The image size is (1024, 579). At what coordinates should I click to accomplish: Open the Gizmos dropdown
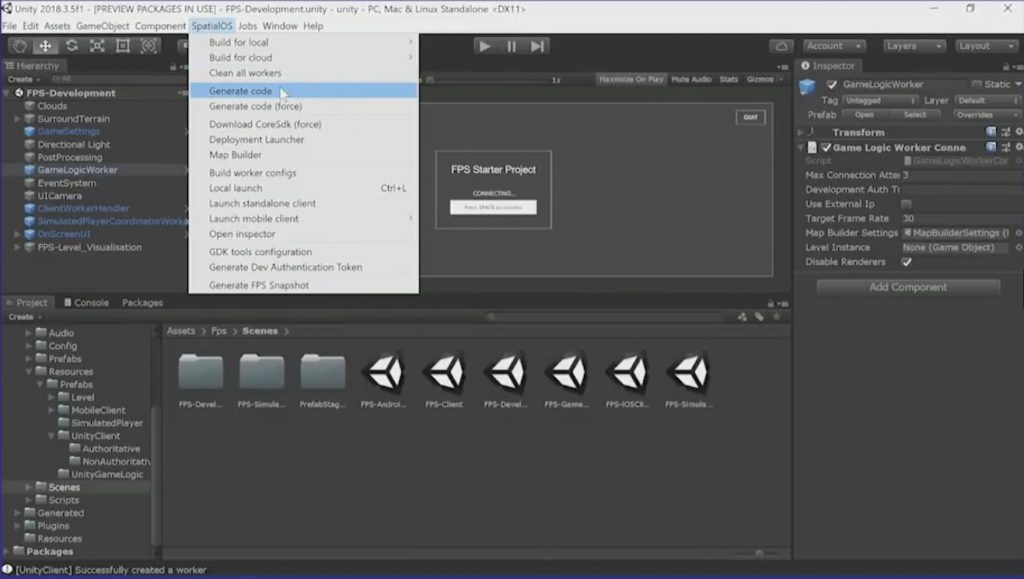[x=765, y=79]
